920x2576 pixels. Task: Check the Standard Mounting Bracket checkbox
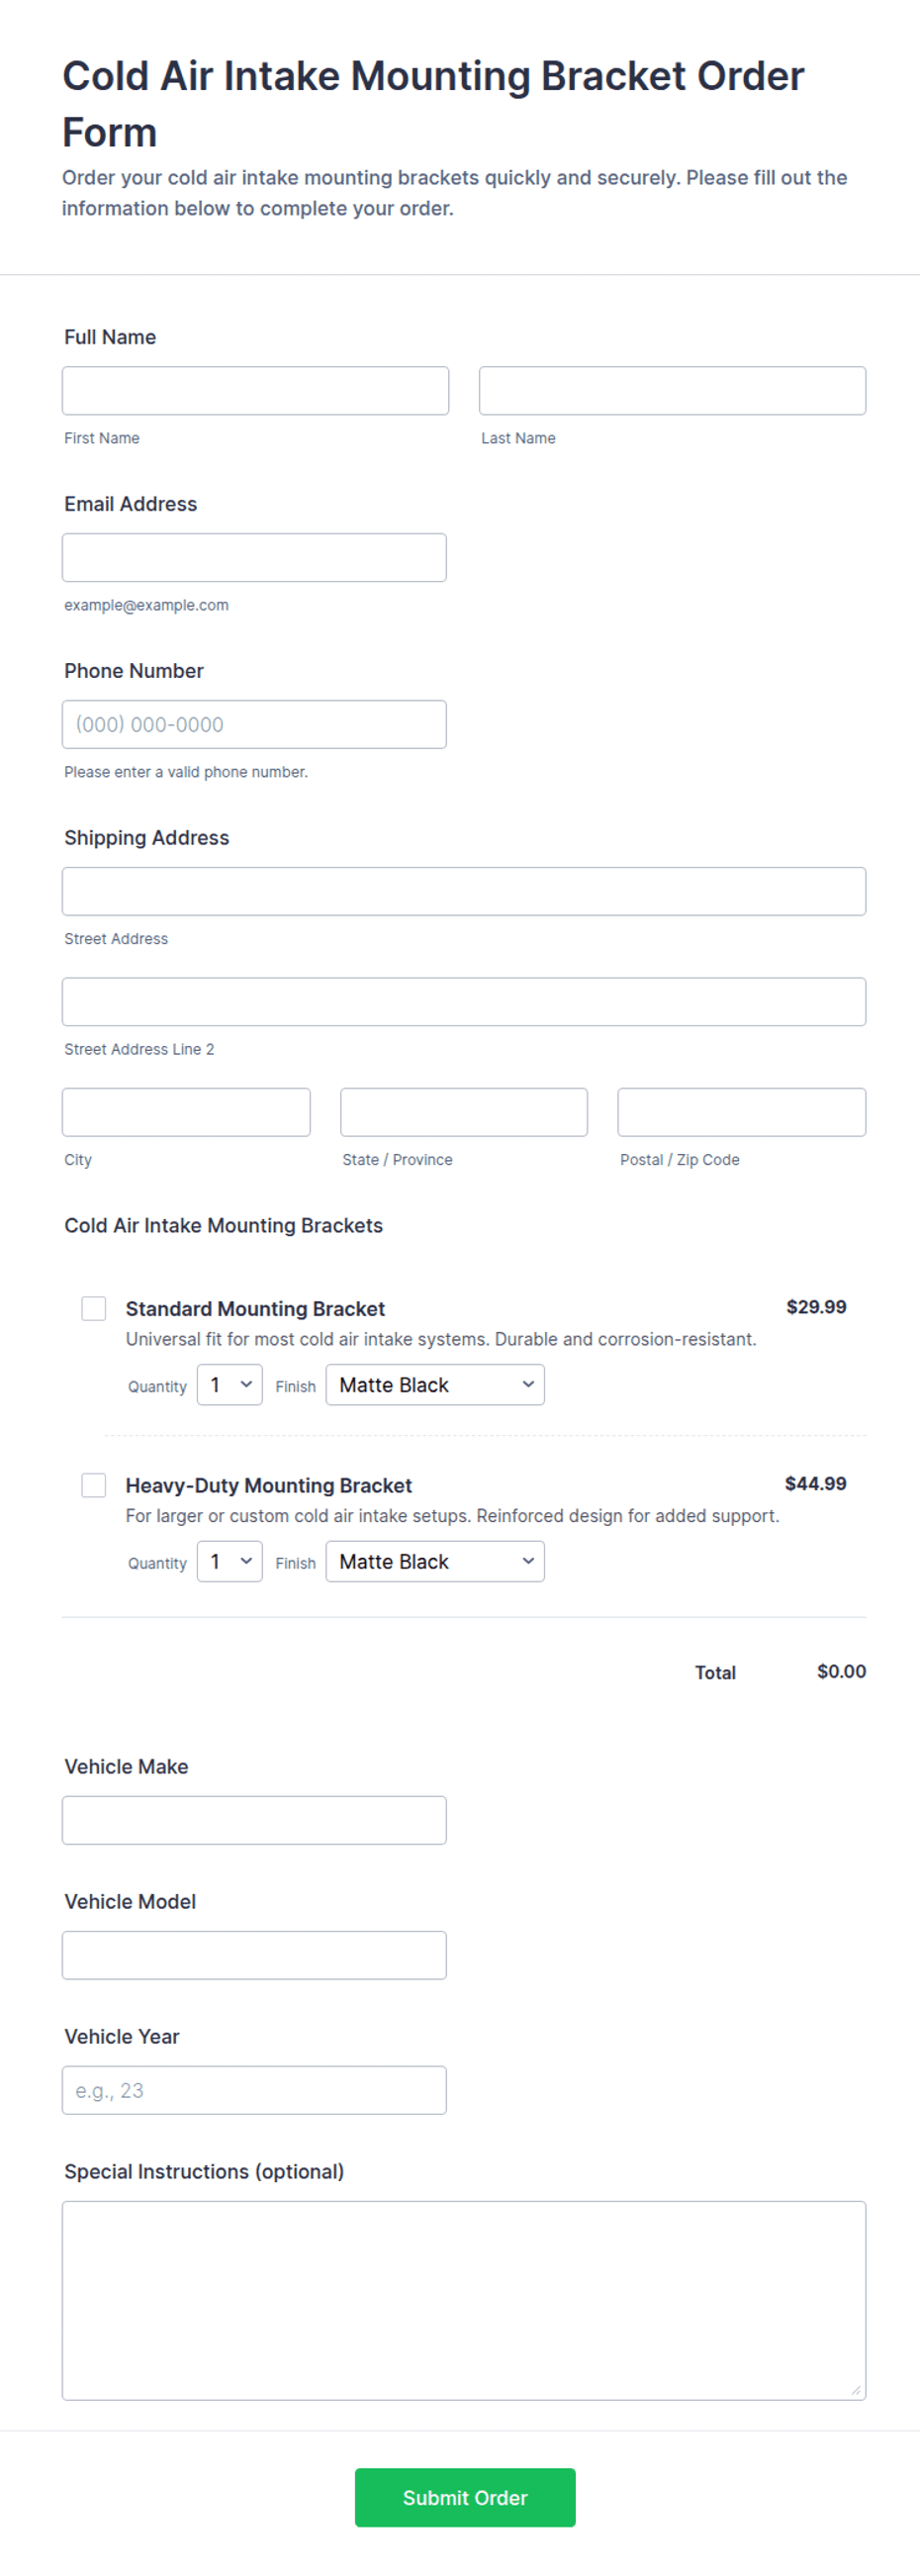click(94, 1308)
